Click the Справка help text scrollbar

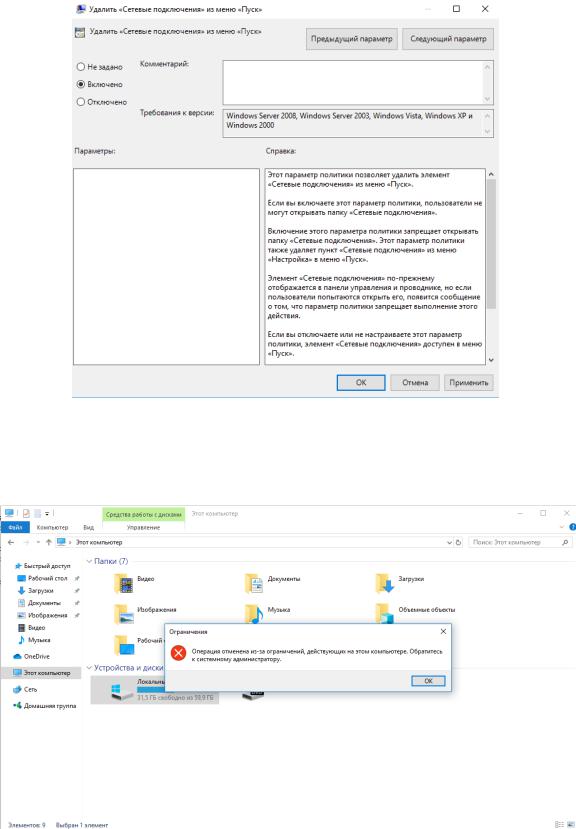point(491,244)
